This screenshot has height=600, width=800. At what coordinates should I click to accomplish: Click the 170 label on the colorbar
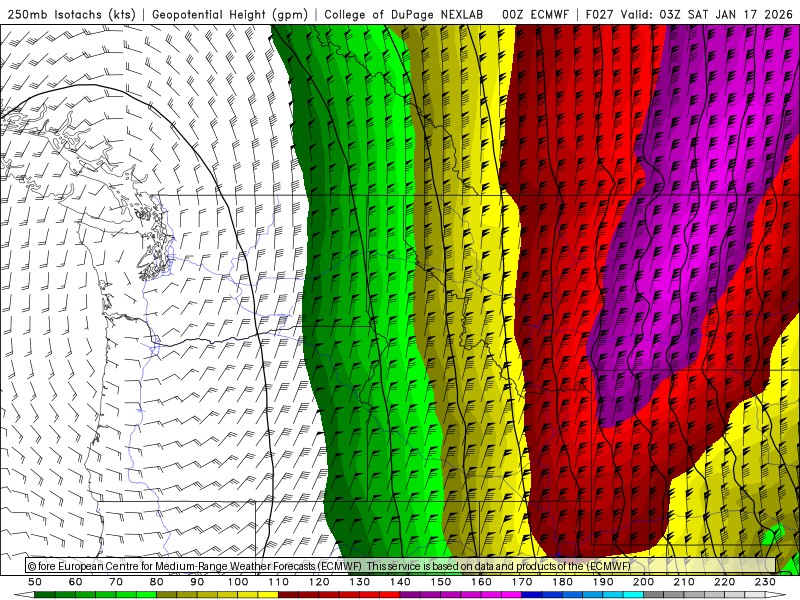point(522,582)
